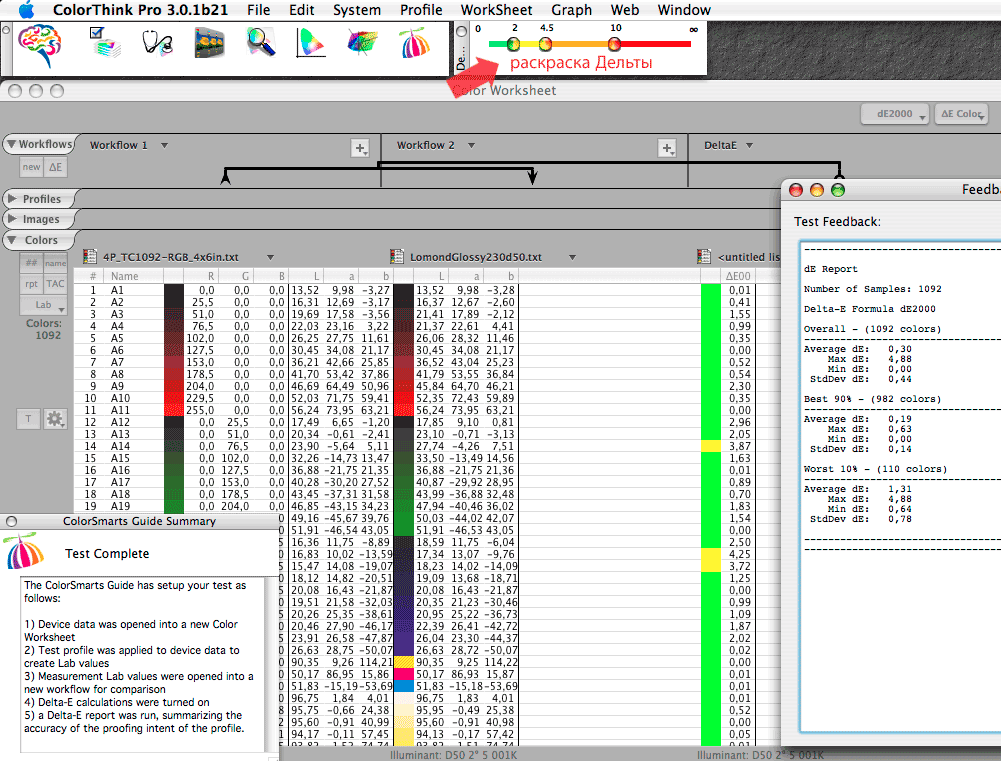This screenshot has height=761, width=1001.
Task: Click the list icon beside 4P_TC1092-RGB_4x6in.txt
Action: point(90,257)
